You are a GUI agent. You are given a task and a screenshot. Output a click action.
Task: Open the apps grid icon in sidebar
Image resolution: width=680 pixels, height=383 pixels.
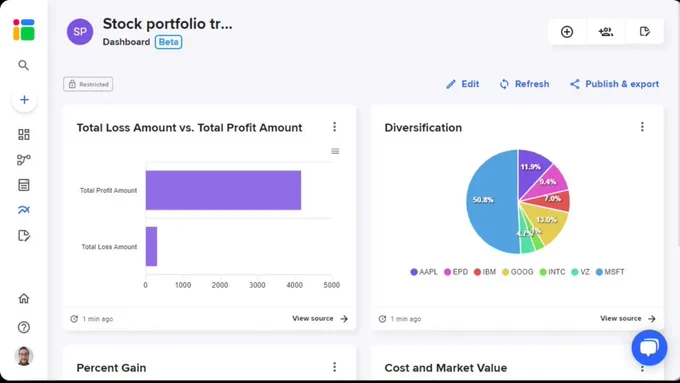pos(24,134)
